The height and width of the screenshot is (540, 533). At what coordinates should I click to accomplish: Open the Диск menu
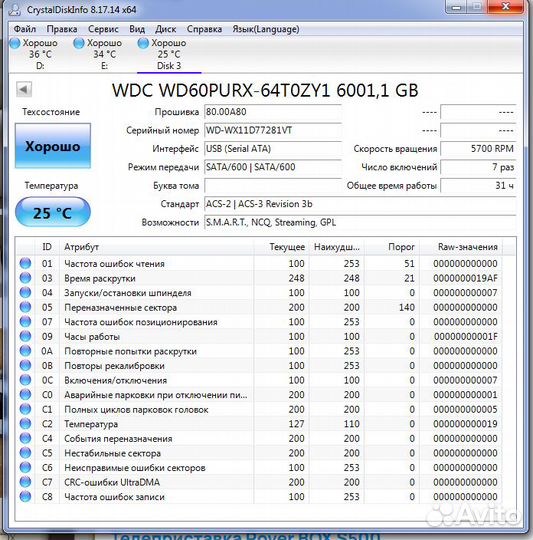[166, 29]
